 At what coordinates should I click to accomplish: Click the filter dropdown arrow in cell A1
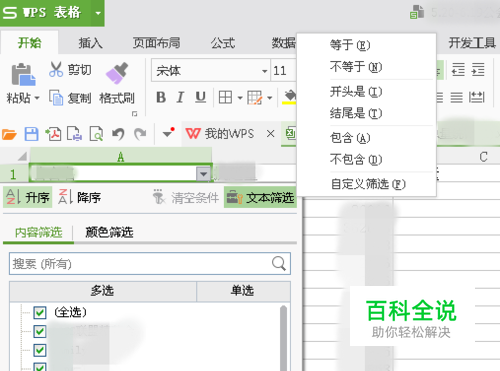(203, 174)
